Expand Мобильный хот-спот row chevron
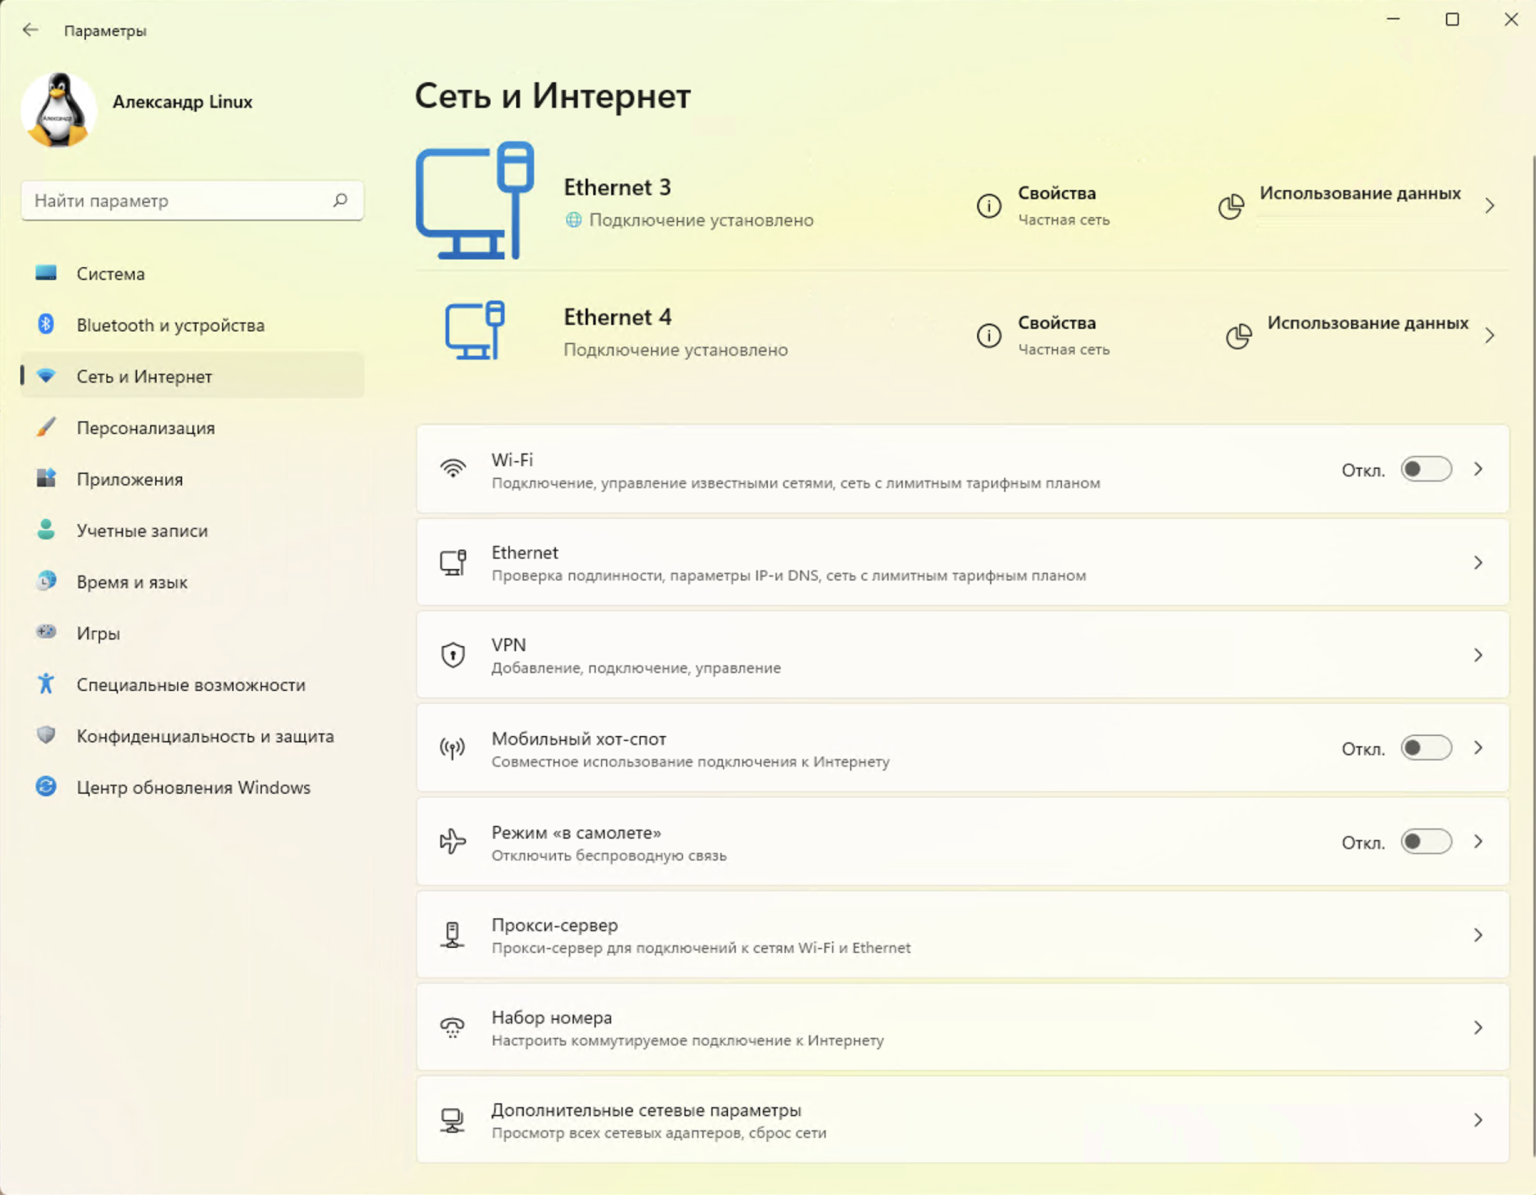Viewport: 1536px width, 1195px height. pos(1478,748)
